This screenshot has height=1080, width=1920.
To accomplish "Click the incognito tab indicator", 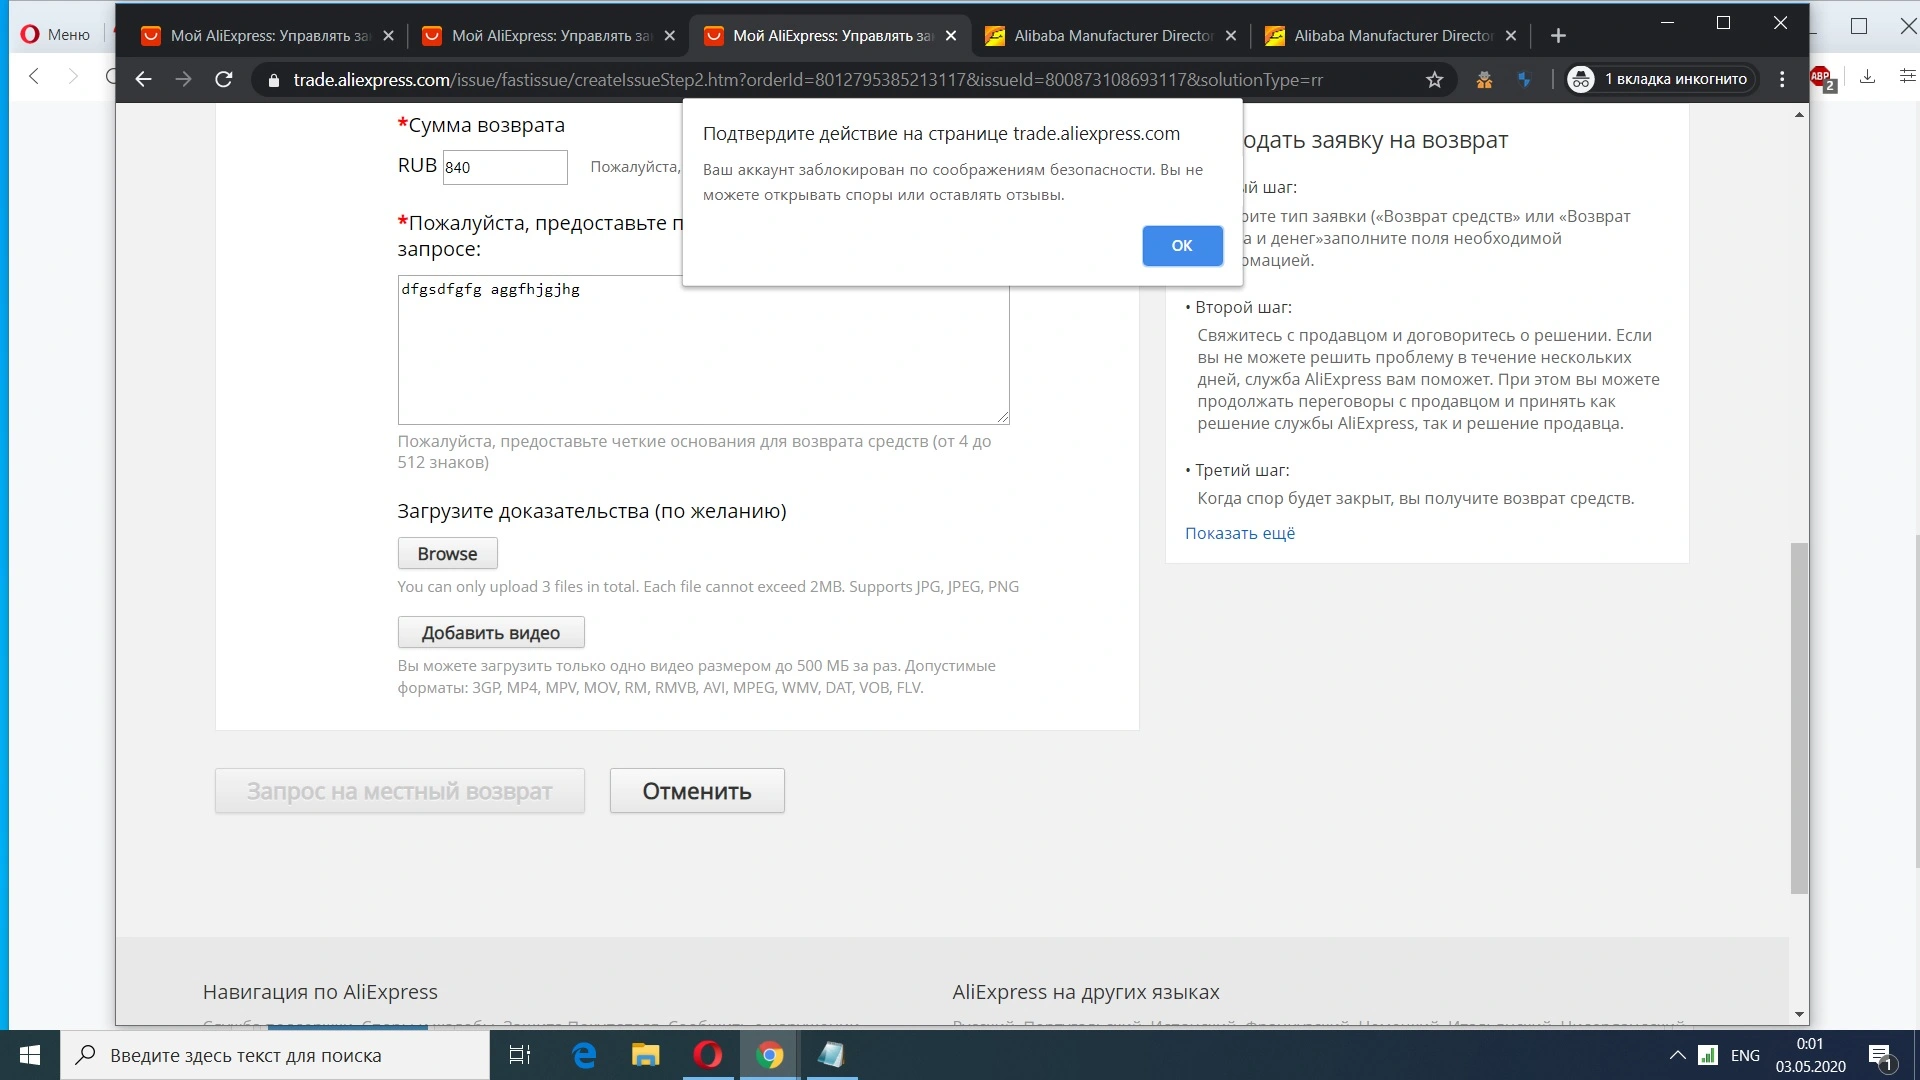I will pos(1660,79).
